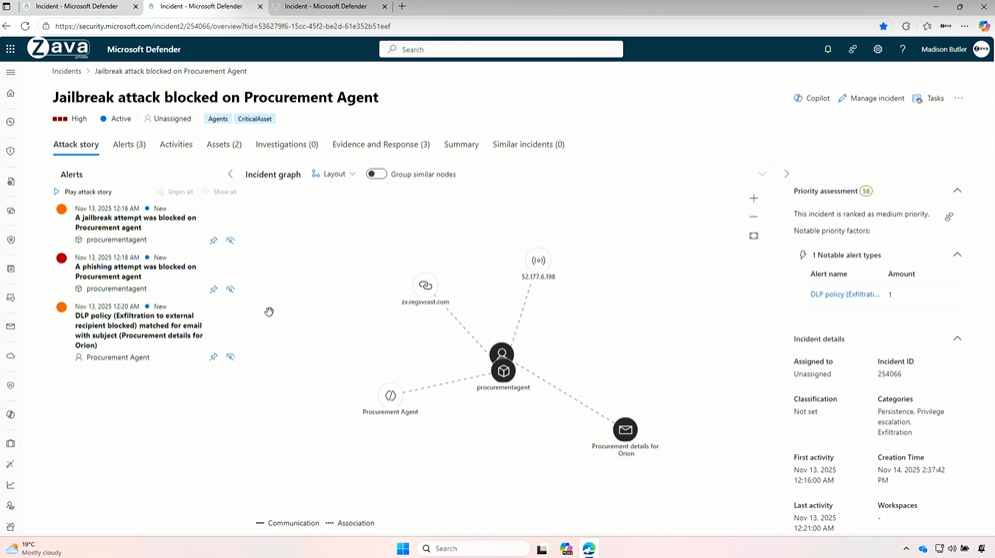The width and height of the screenshot is (995, 558).
Task: Reload the page
Action: click(x=25, y=26)
